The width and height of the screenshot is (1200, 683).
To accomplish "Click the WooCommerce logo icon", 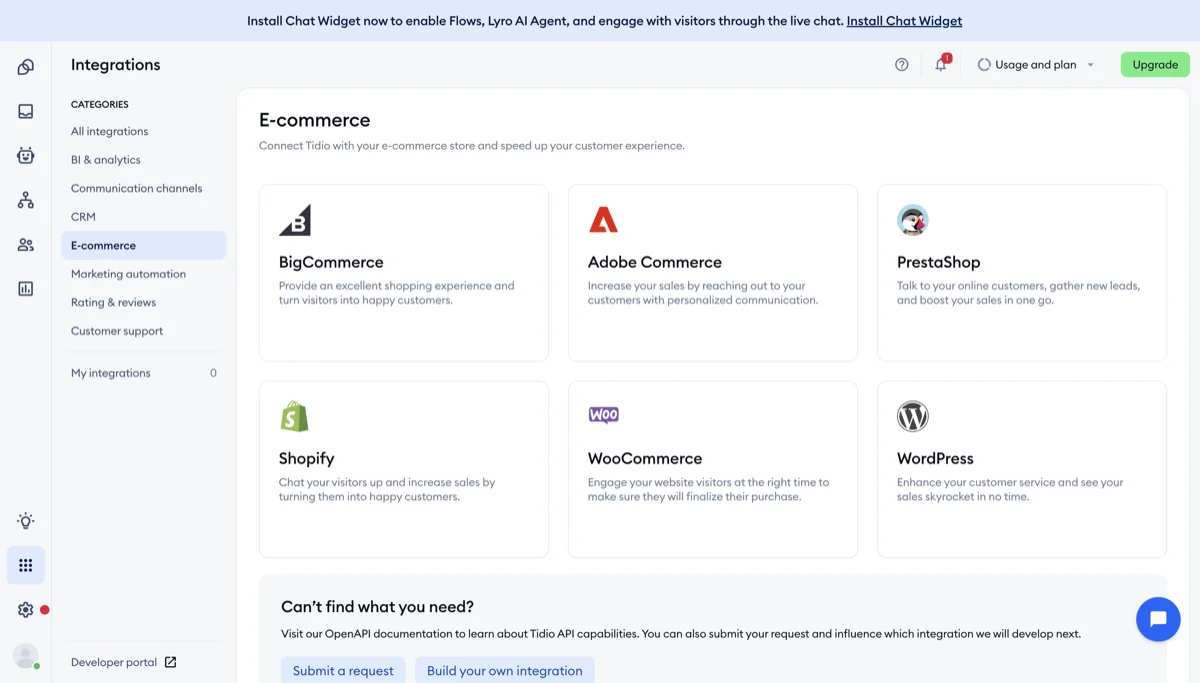I will click(x=604, y=415).
